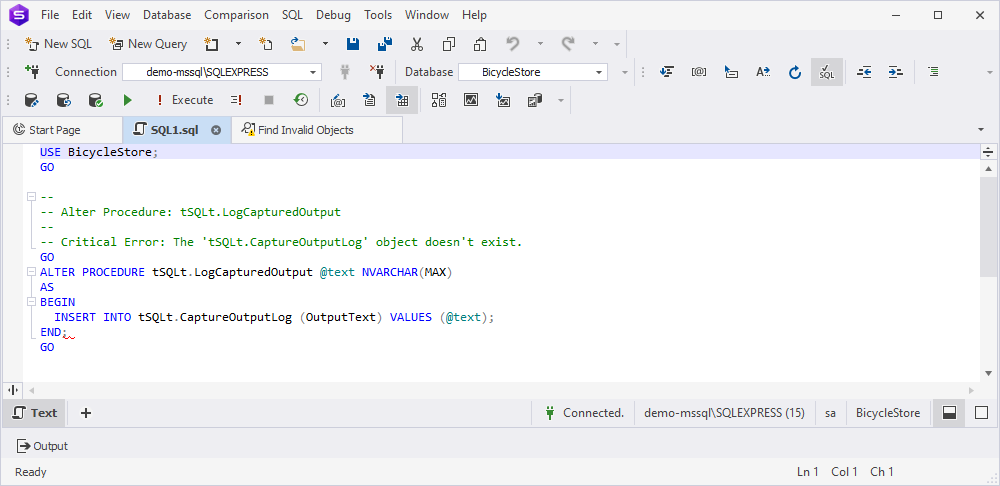Screen dimensions: 1000x486
Task: Open the Undo history dropdown
Action: 540,44
